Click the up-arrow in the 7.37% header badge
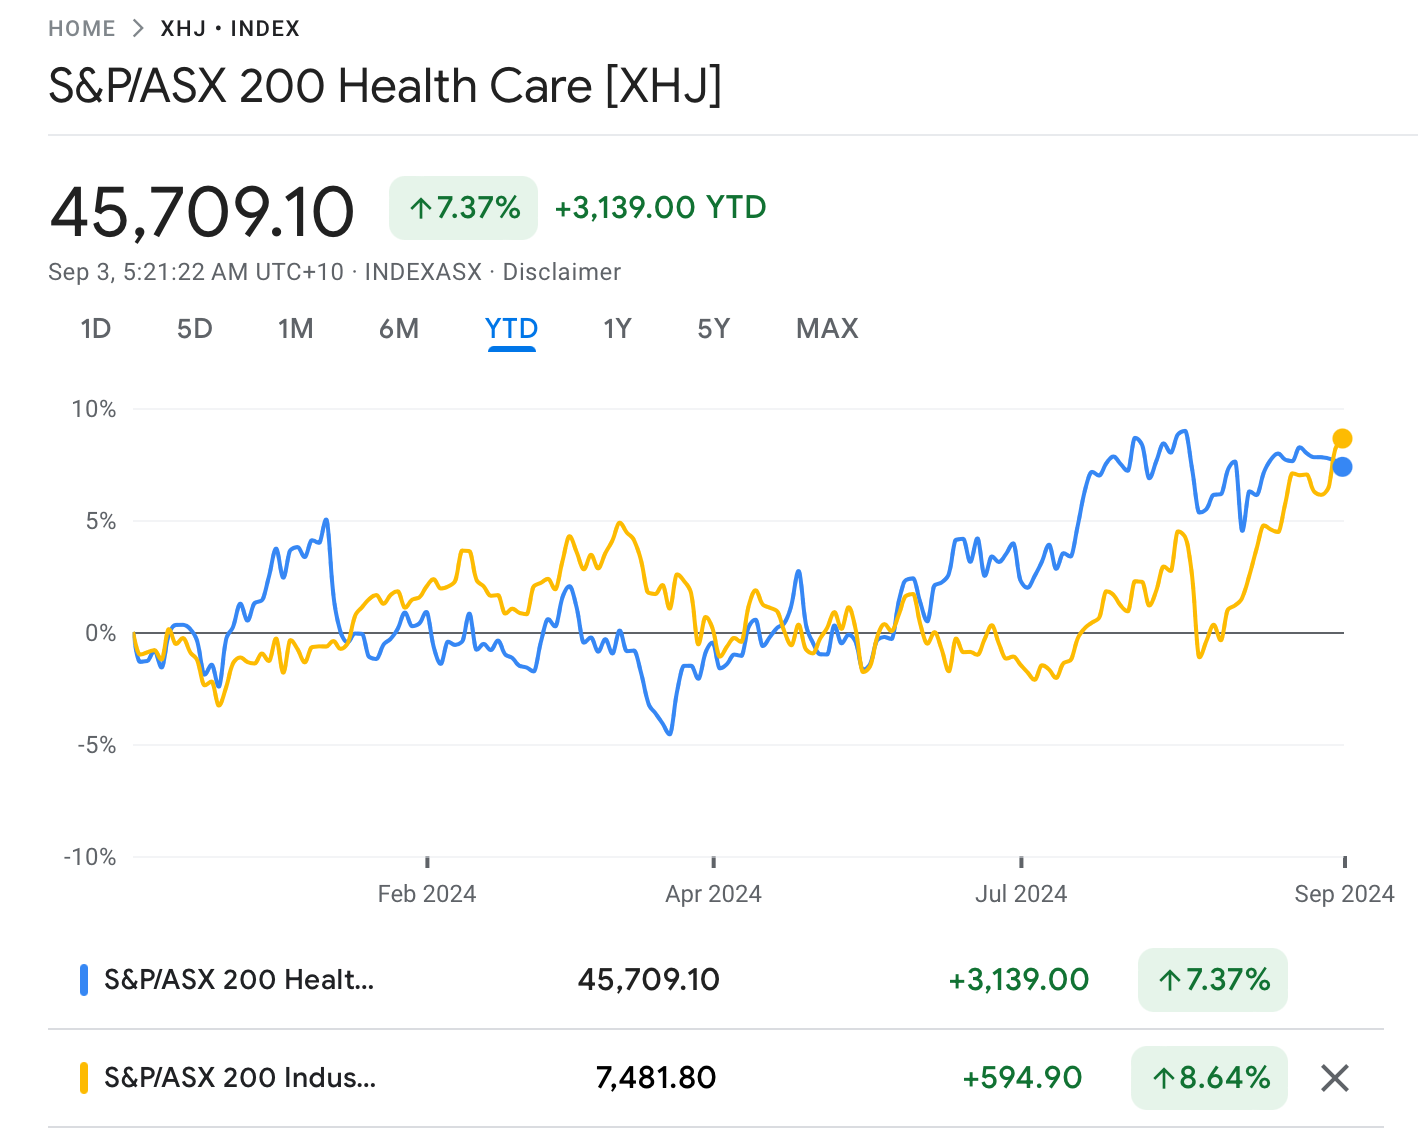Viewport: 1418px width, 1132px height. 421,208
